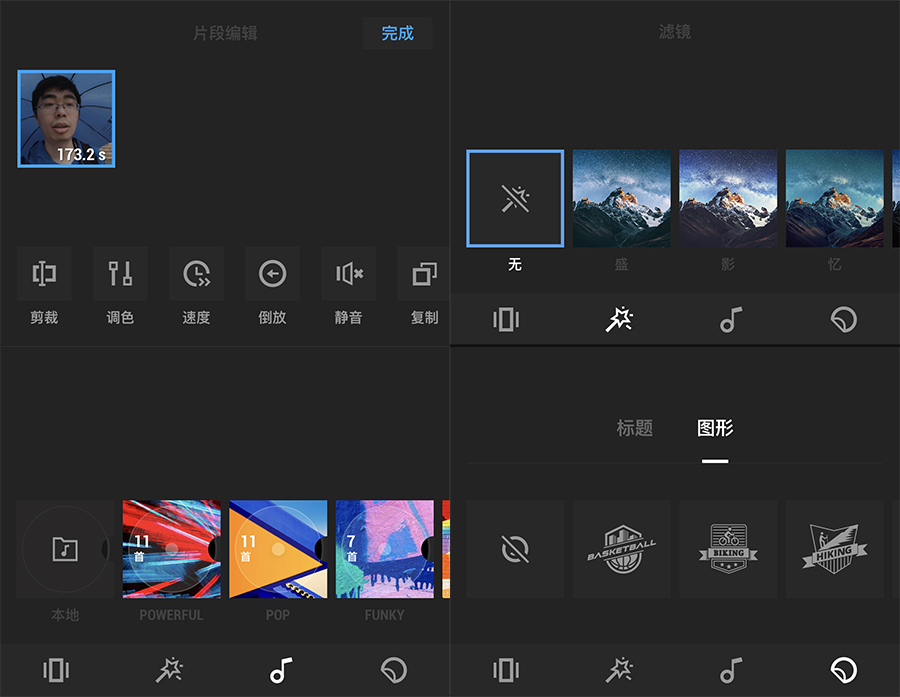This screenshot has width=900, height=697.
Task: Select the 剪裁 (trim) tool icon
Action: click(44, 274)
